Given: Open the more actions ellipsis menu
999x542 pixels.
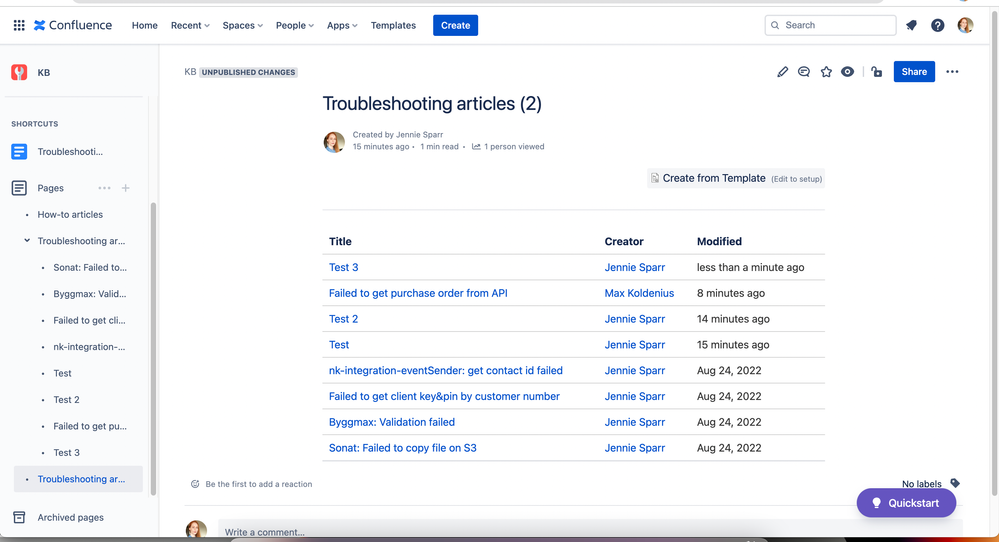Looking at the screenshot, I should point(952,72).
